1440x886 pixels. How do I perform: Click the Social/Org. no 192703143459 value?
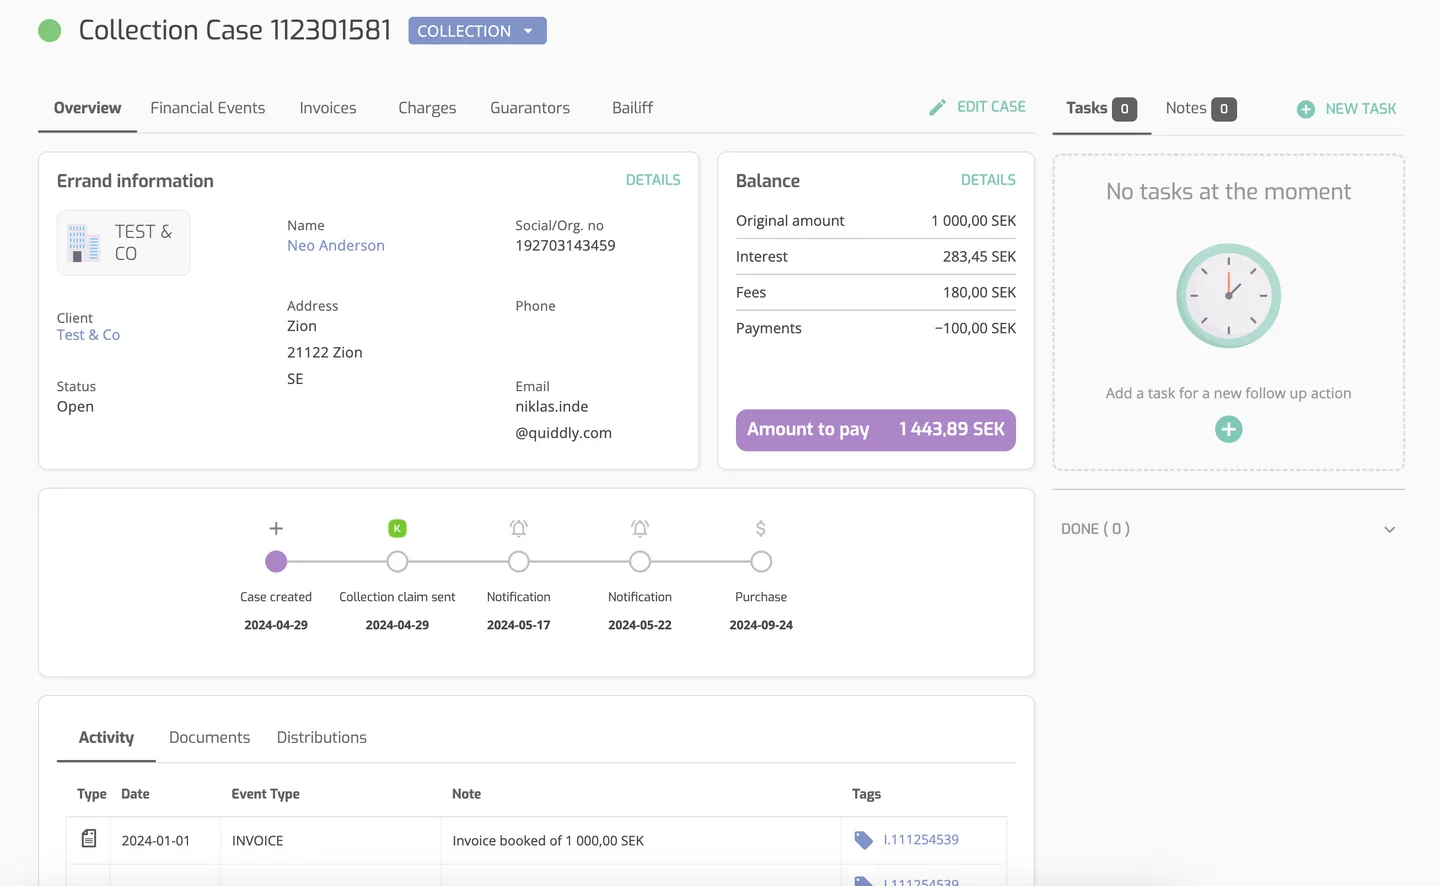565,245
